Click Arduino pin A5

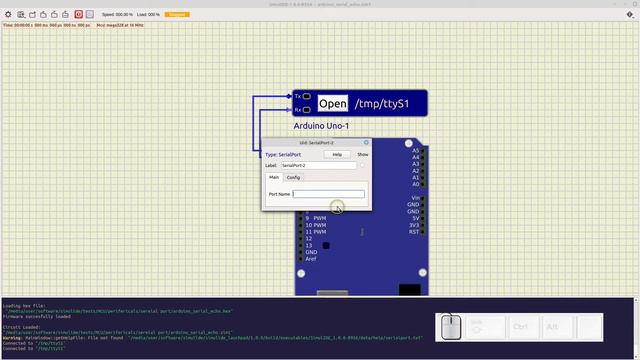[x=423, y=151]
